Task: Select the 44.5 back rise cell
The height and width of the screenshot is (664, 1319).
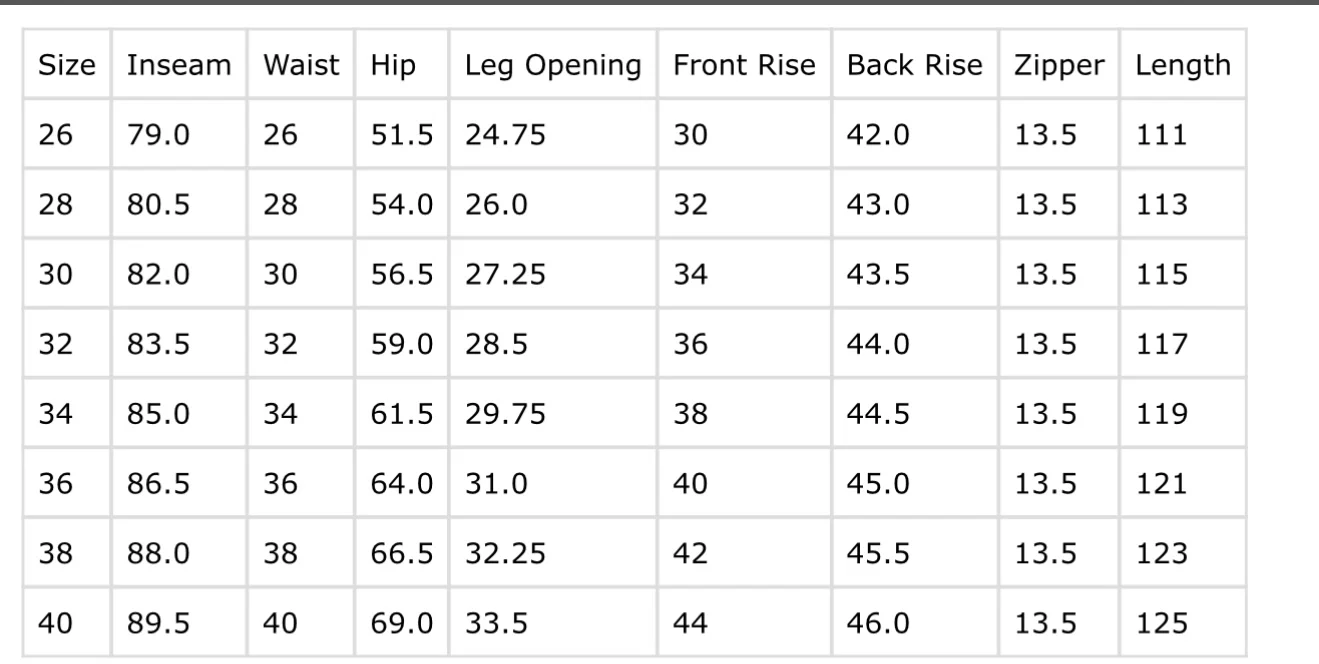Action: (878, 414)
